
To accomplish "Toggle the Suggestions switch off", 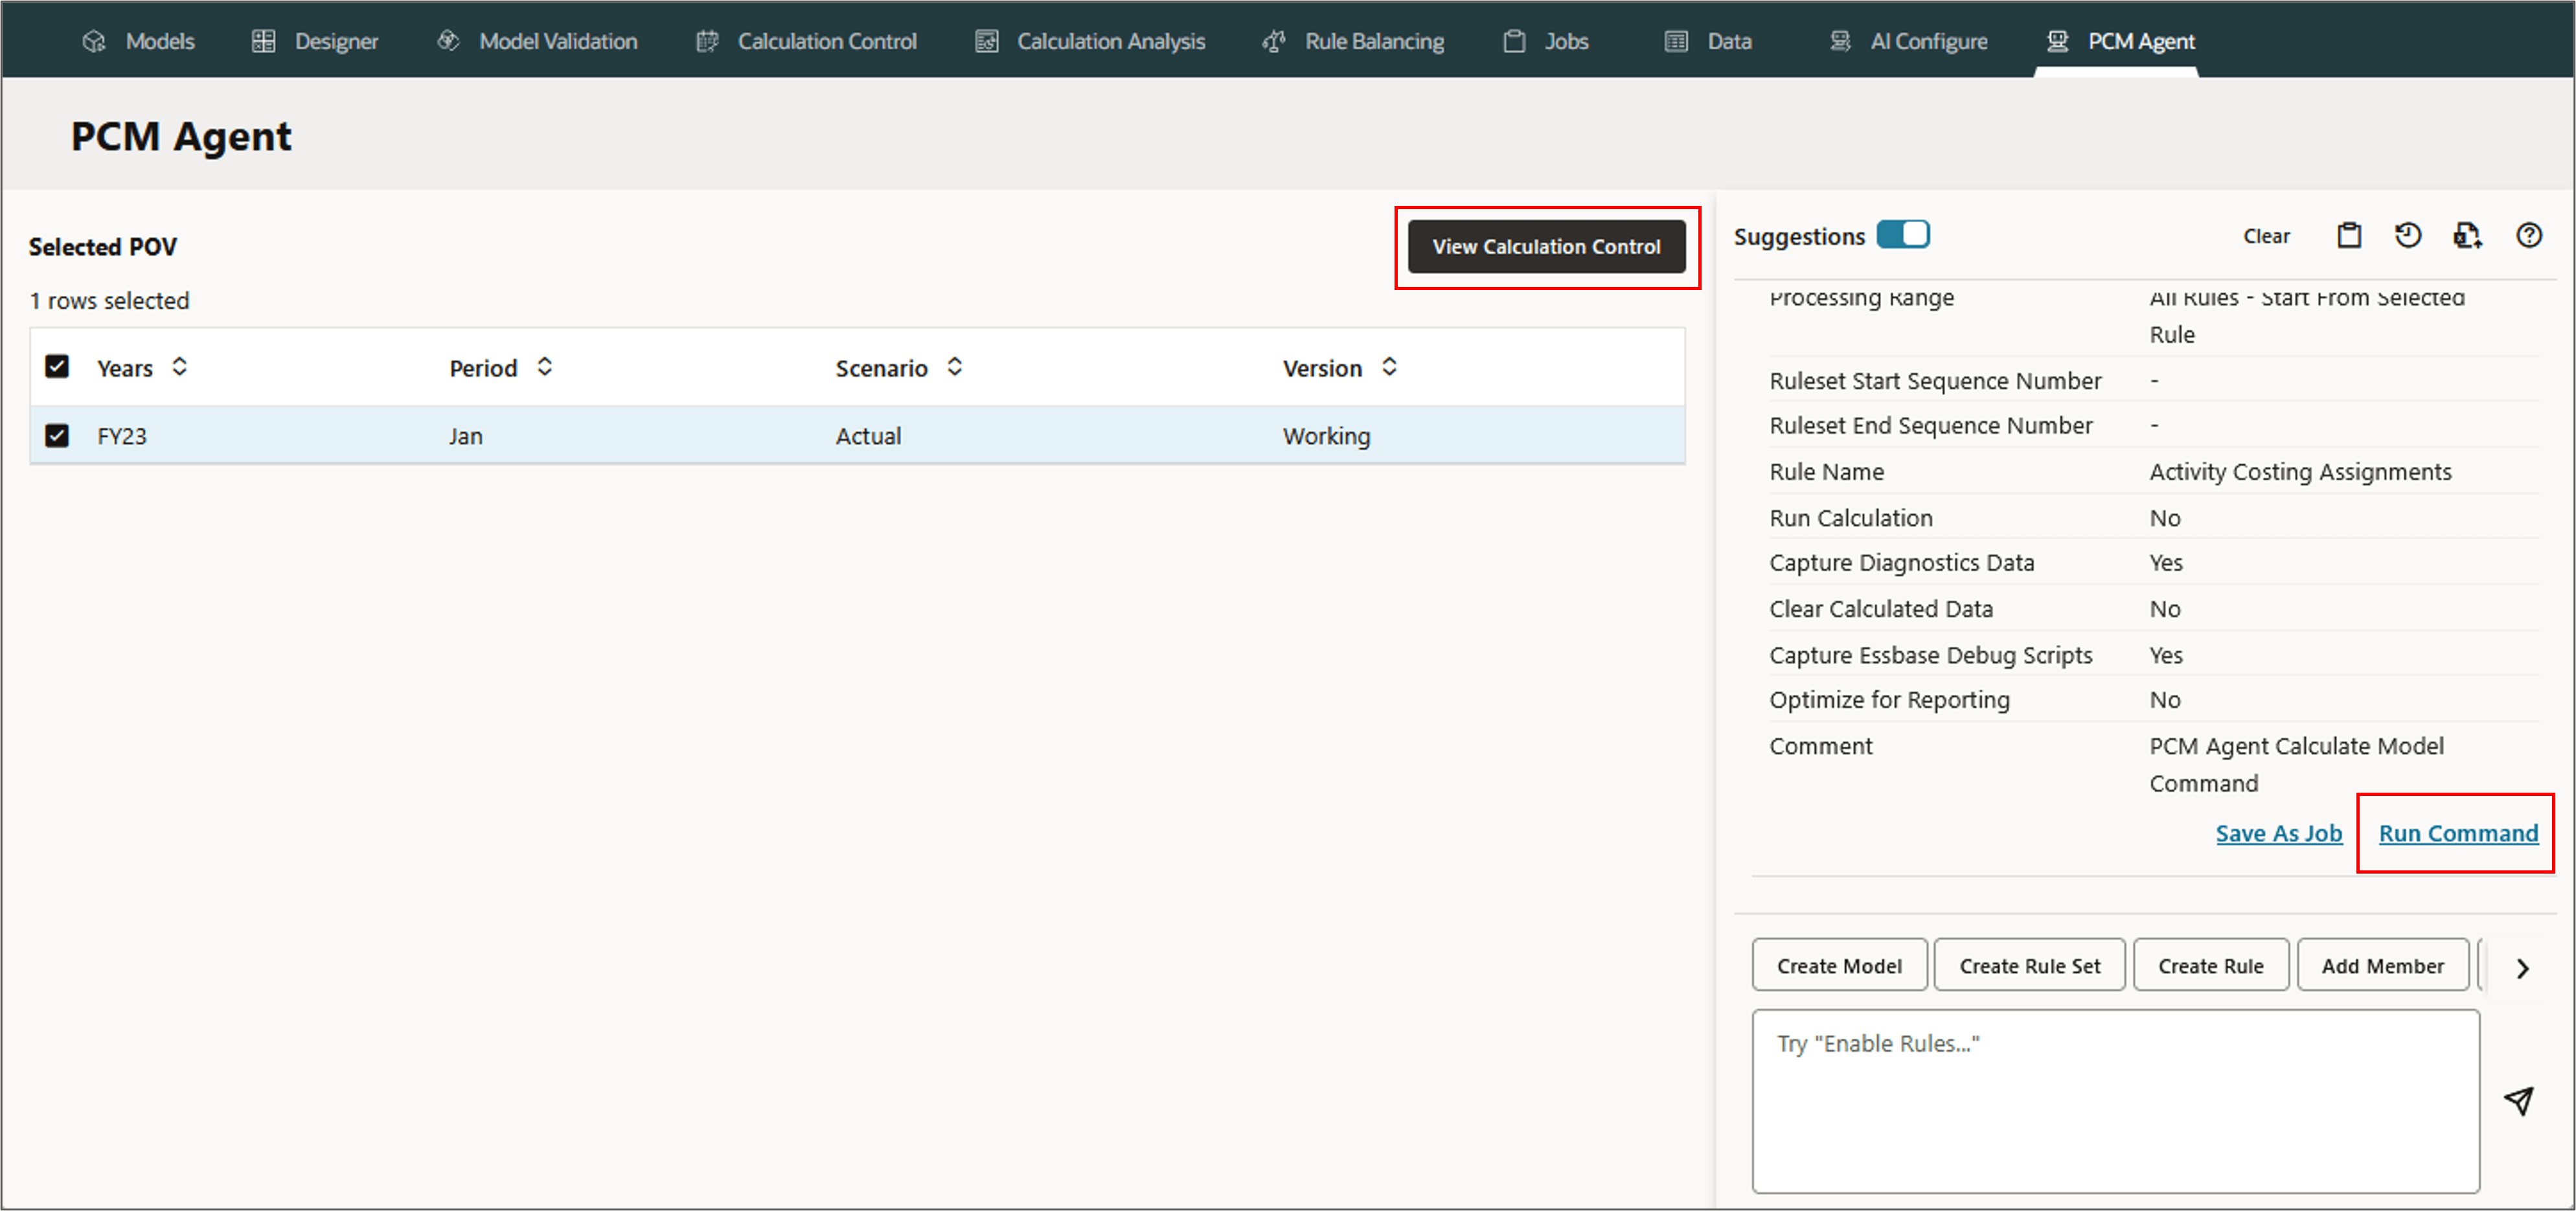I will [x=1902, y=235].
